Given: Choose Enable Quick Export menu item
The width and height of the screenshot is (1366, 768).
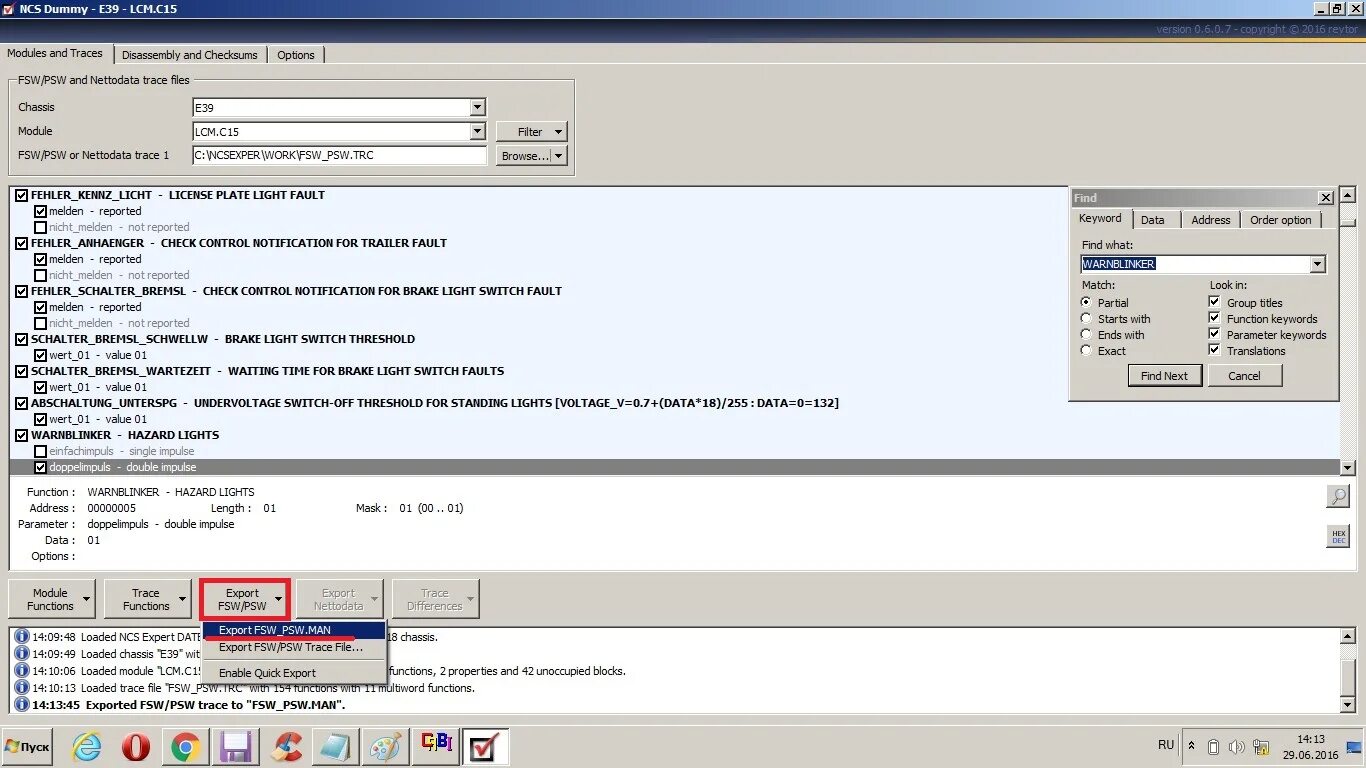Looking at the screenshot, I should pos(294,673).
